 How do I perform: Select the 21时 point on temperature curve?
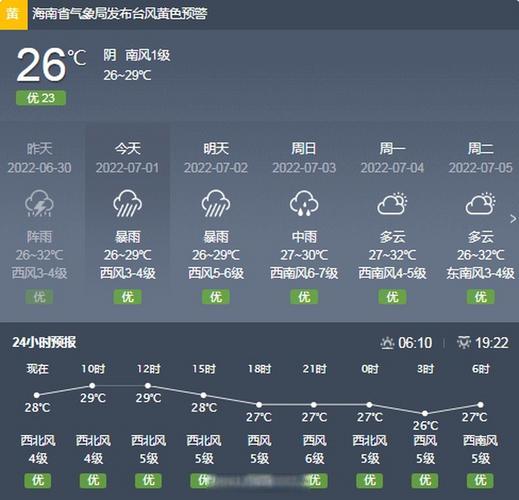click(x=314, y=405)
